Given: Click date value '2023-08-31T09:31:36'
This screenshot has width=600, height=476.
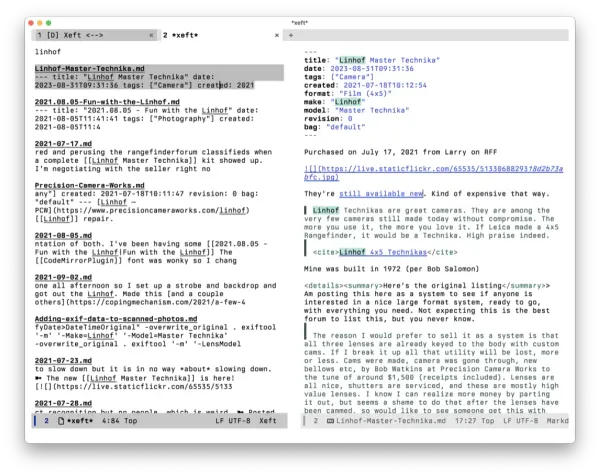Looking at the screenshot, I should pos(372,68).
